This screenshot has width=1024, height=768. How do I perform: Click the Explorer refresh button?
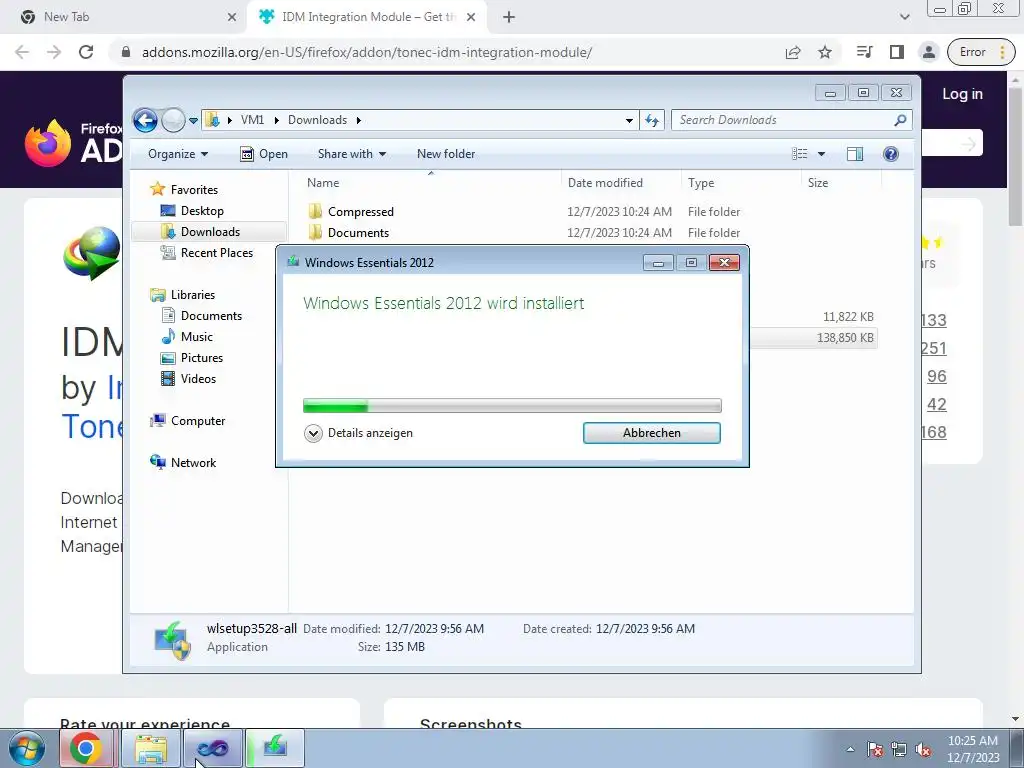tap(652, 120)
